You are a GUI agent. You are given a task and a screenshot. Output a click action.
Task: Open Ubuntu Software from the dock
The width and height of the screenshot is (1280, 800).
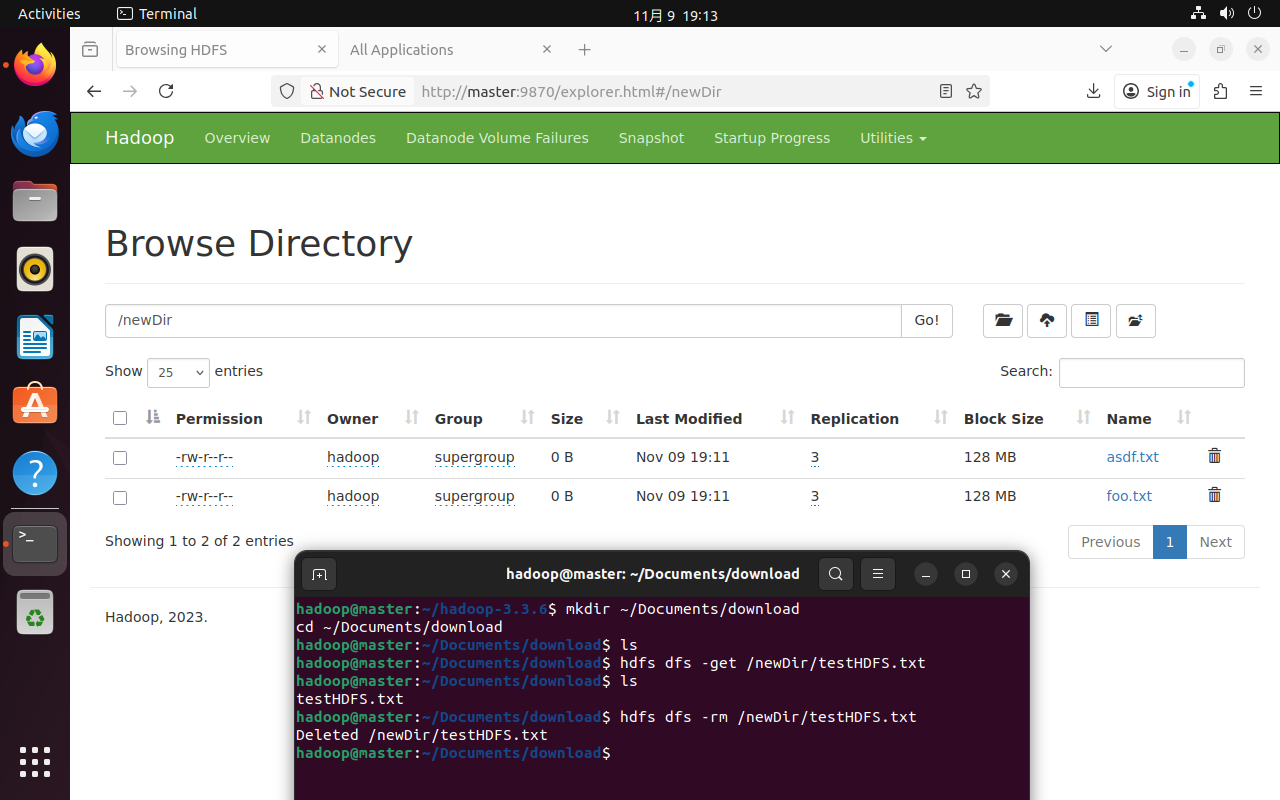pos(35,405)
